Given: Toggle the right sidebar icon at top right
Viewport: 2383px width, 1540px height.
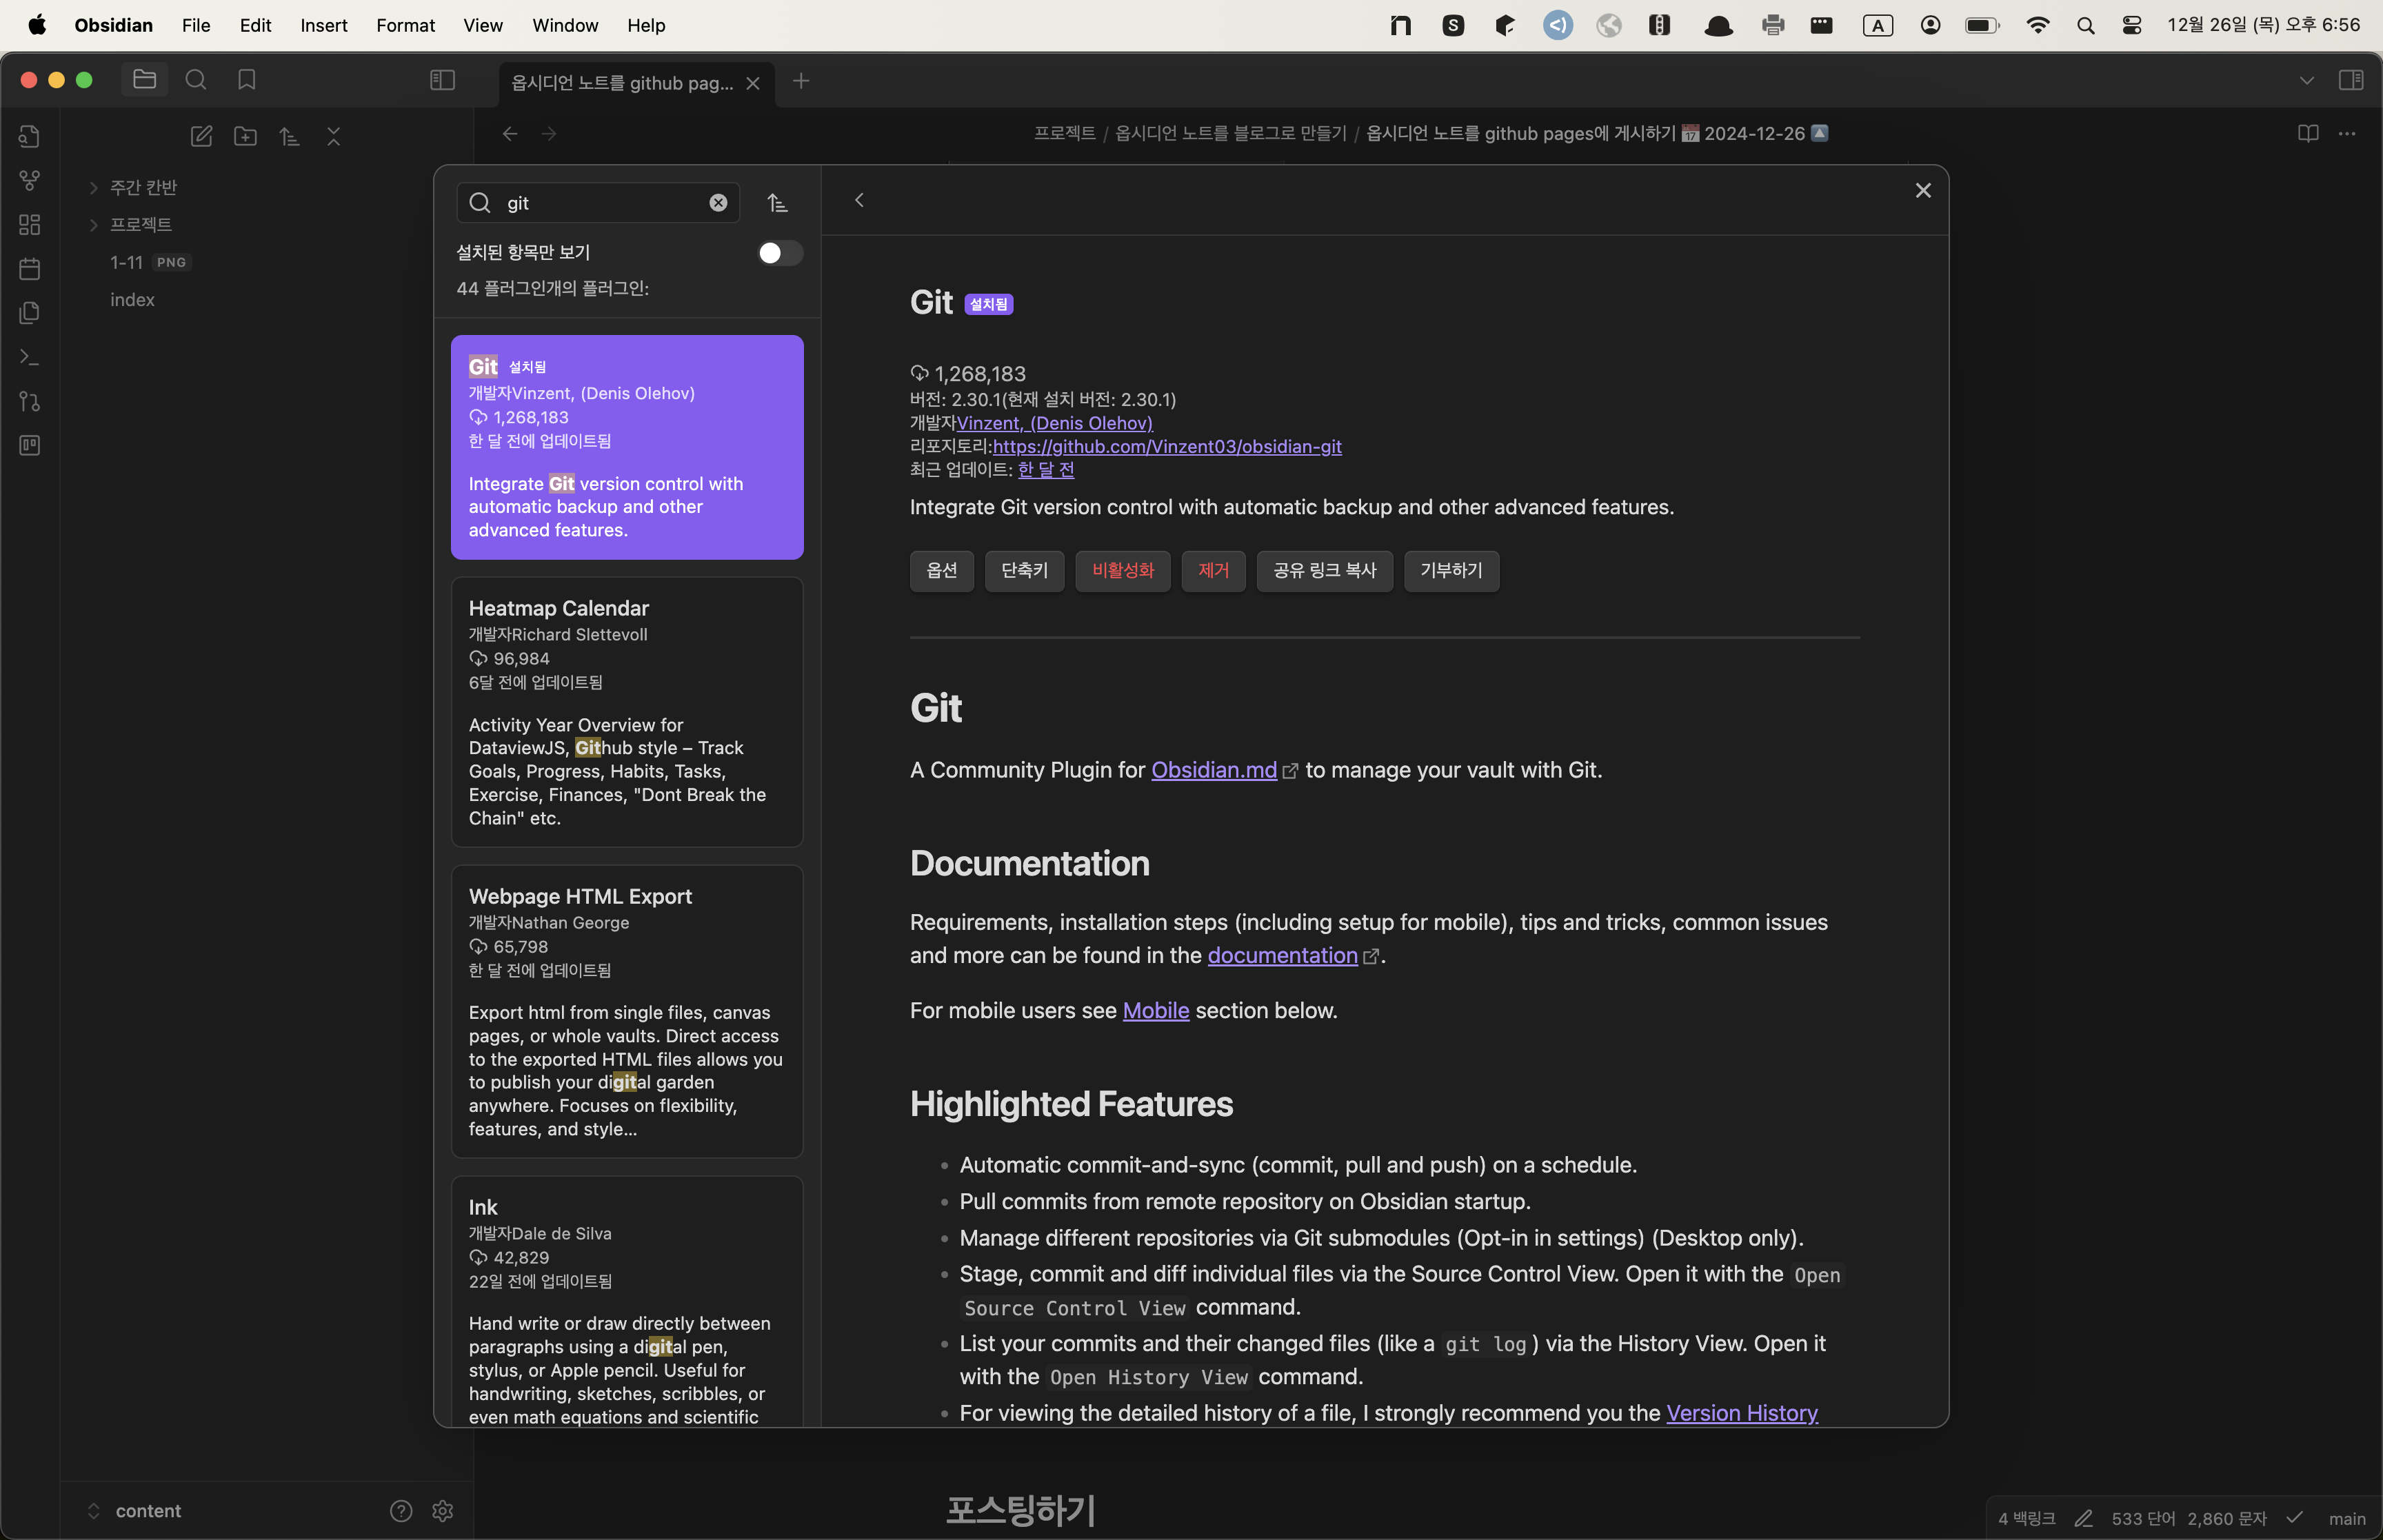Looking at the screenshot, I should tap(2351, 80).
